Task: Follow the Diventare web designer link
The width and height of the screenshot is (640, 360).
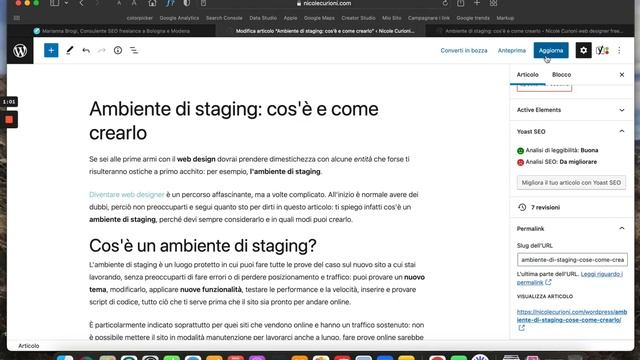Action: point(127,195)
